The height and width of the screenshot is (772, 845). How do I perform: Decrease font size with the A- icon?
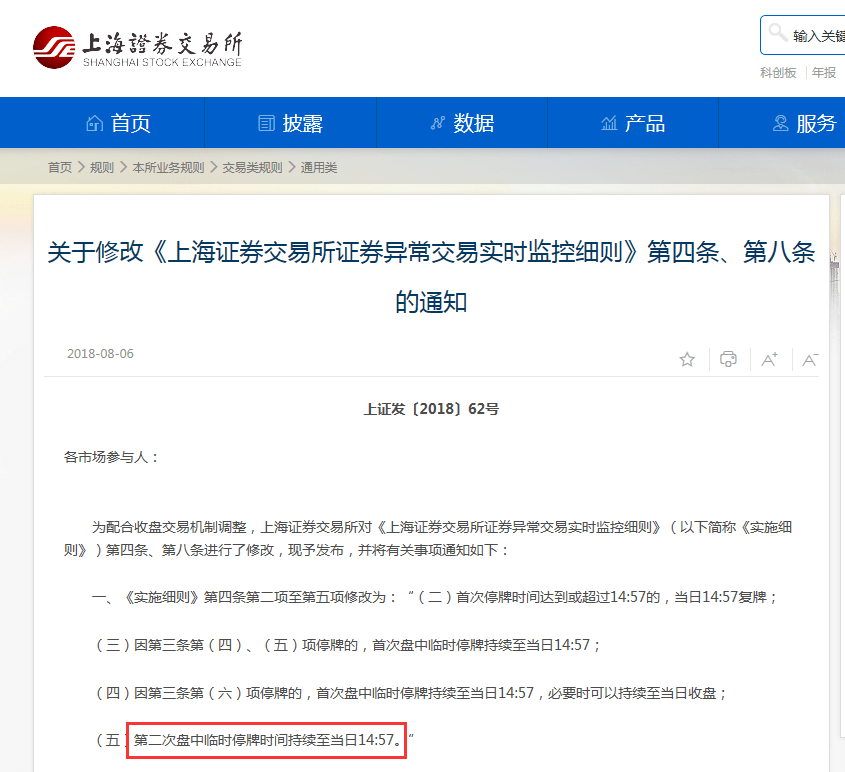click(x=811, y=359)
